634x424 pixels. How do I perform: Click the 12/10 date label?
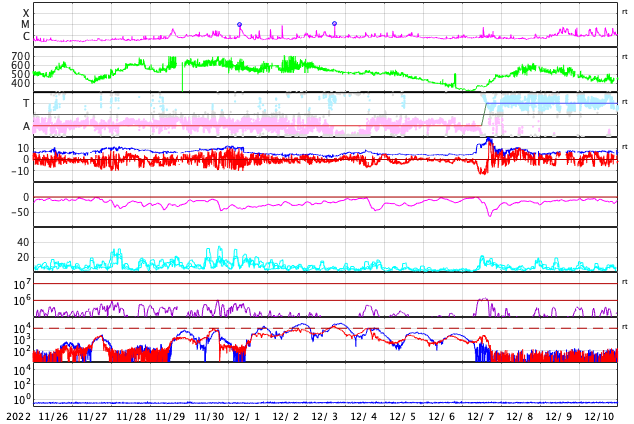599,416
